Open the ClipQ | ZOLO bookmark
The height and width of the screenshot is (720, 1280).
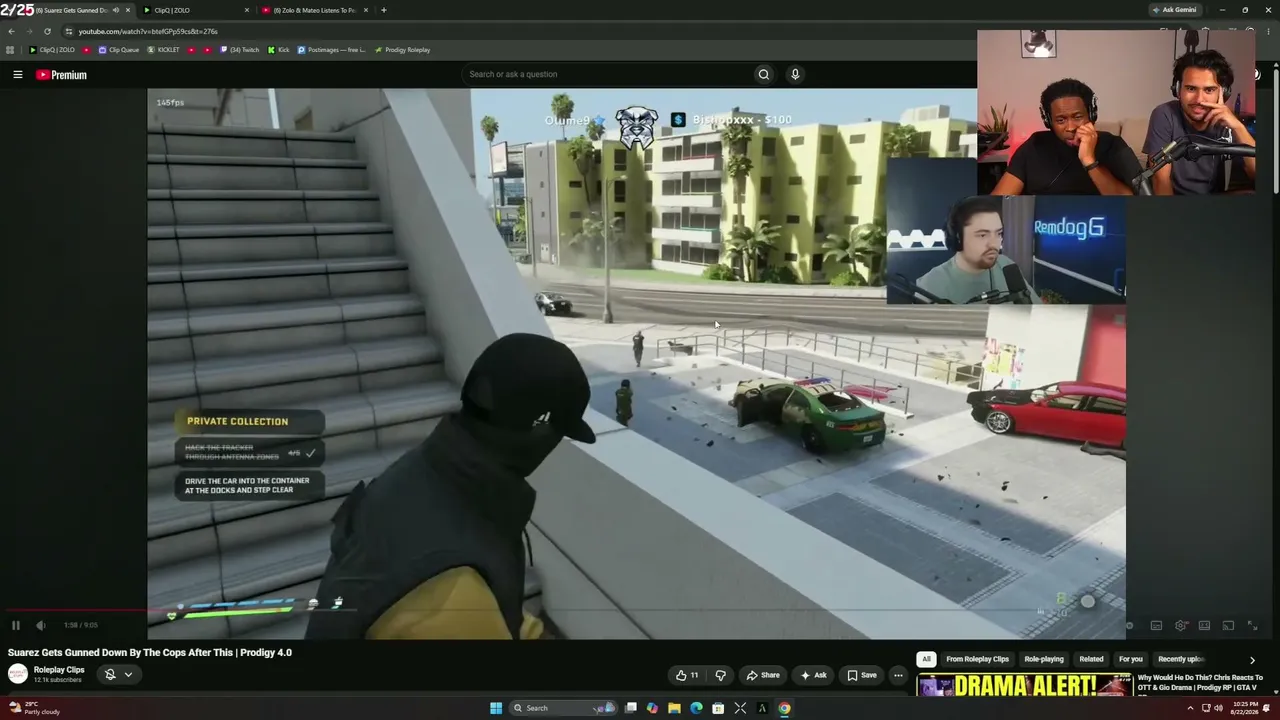[52, 50]
